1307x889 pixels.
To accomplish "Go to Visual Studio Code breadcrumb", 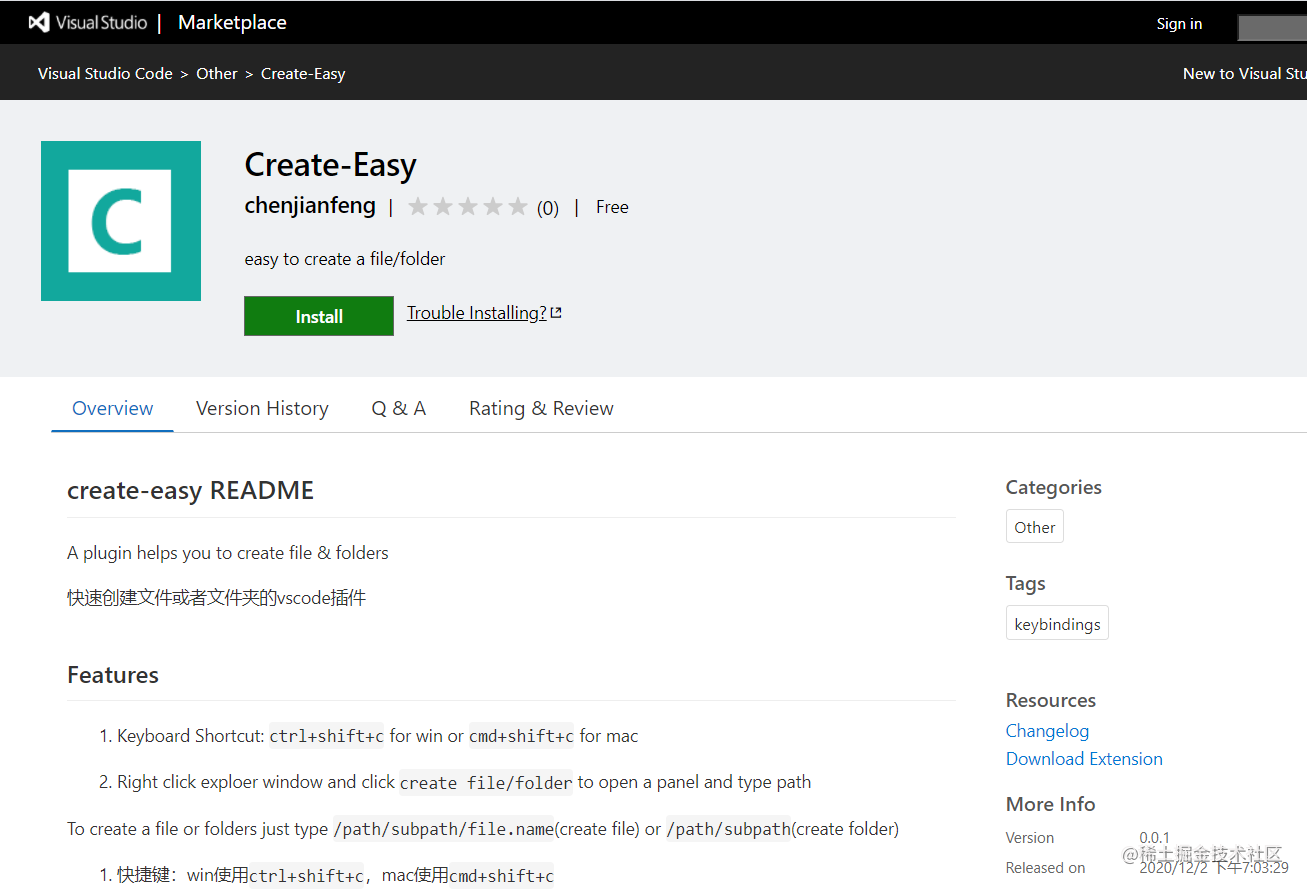I will click(x=105, y=74).
